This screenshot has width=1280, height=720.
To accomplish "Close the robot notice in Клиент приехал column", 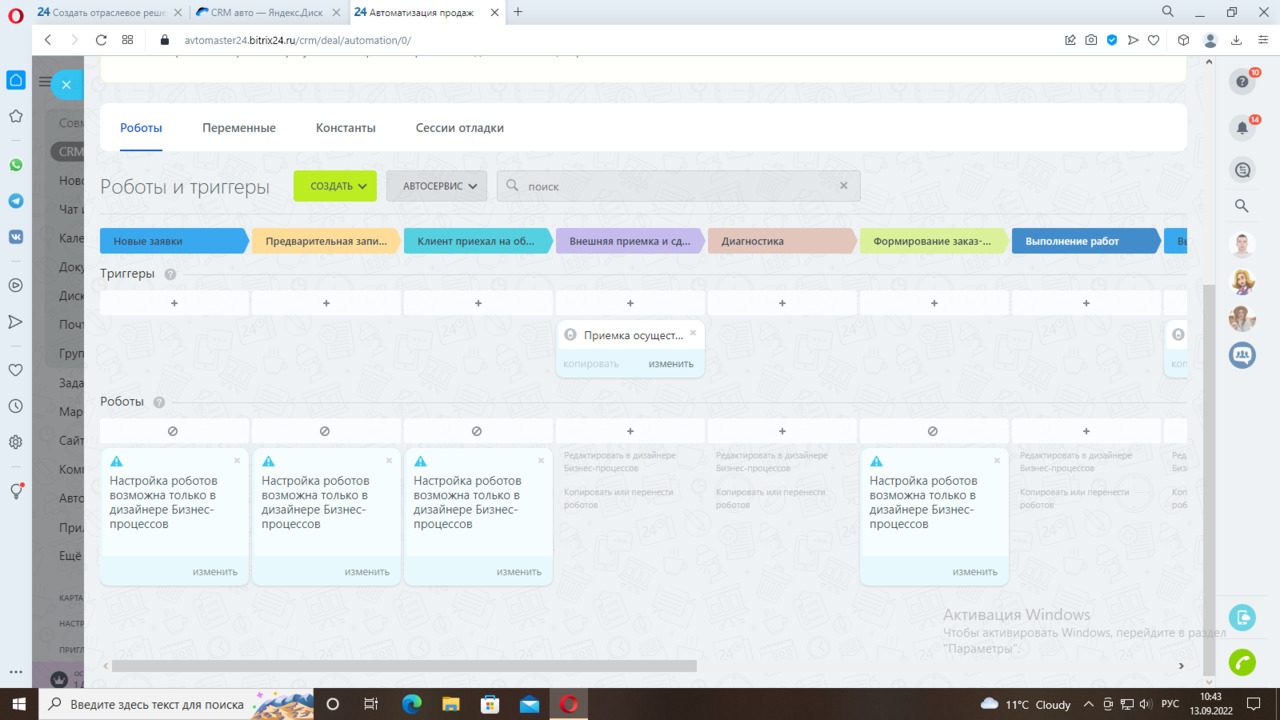I will (541, 461).
